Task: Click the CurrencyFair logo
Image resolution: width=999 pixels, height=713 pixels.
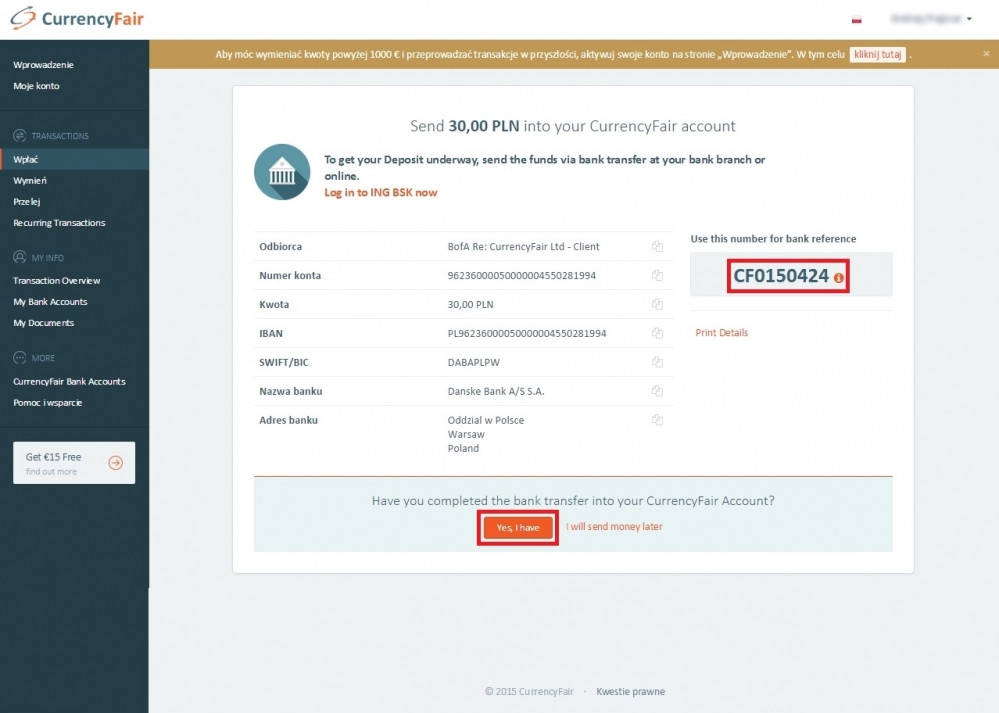Action: (77, 18)
